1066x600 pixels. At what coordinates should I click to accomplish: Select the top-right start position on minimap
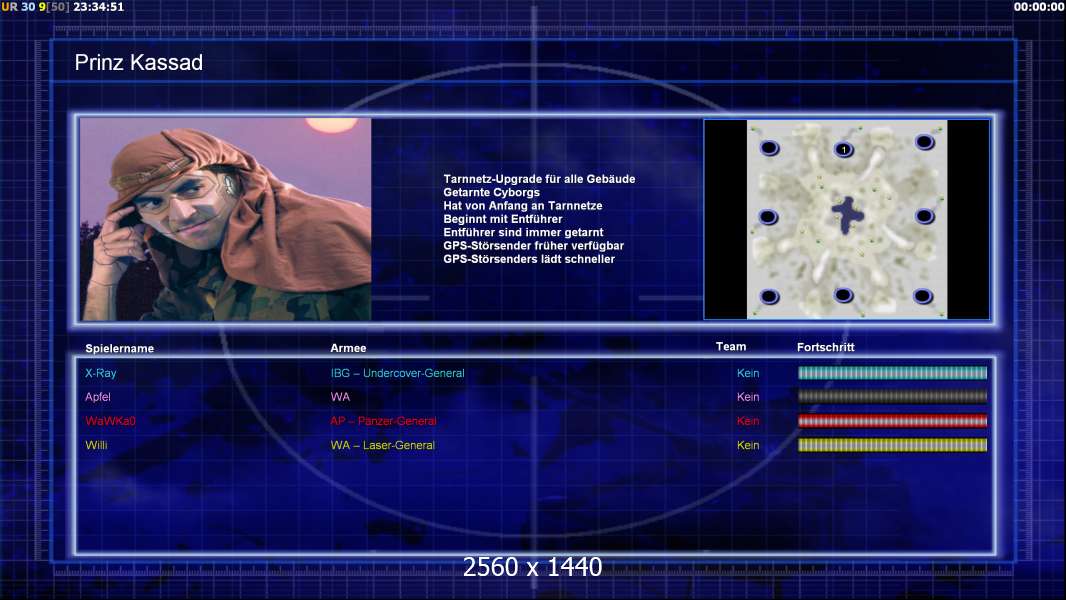[922, 143]
